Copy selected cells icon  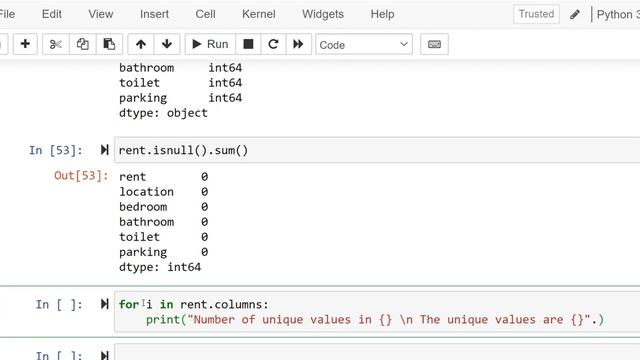pyautogui.click(x=82, y=44)
